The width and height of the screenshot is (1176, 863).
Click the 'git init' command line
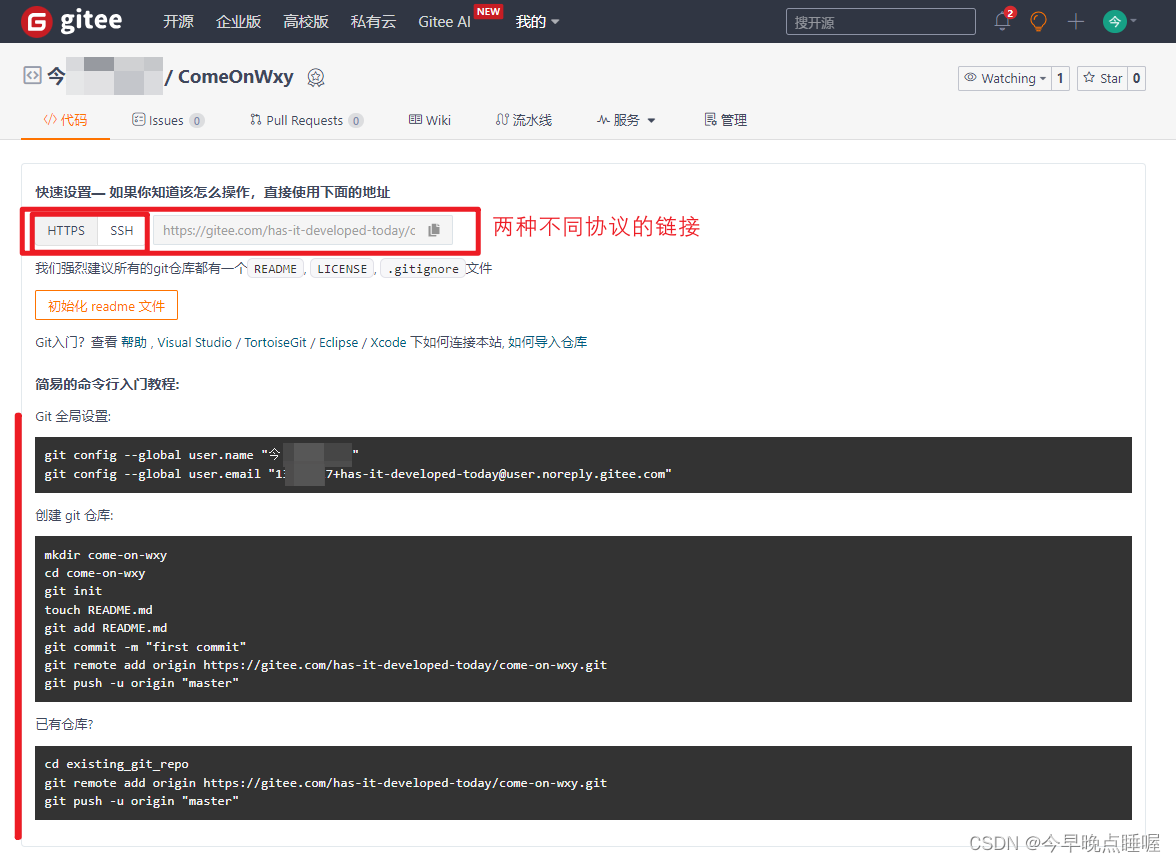73,591
